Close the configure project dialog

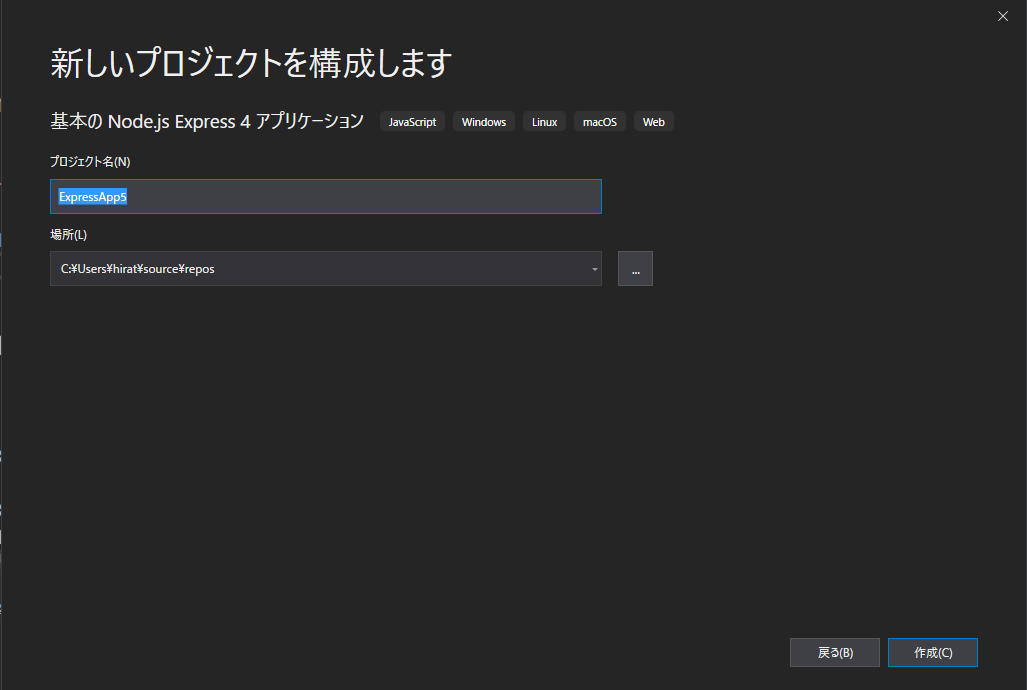1002,16
